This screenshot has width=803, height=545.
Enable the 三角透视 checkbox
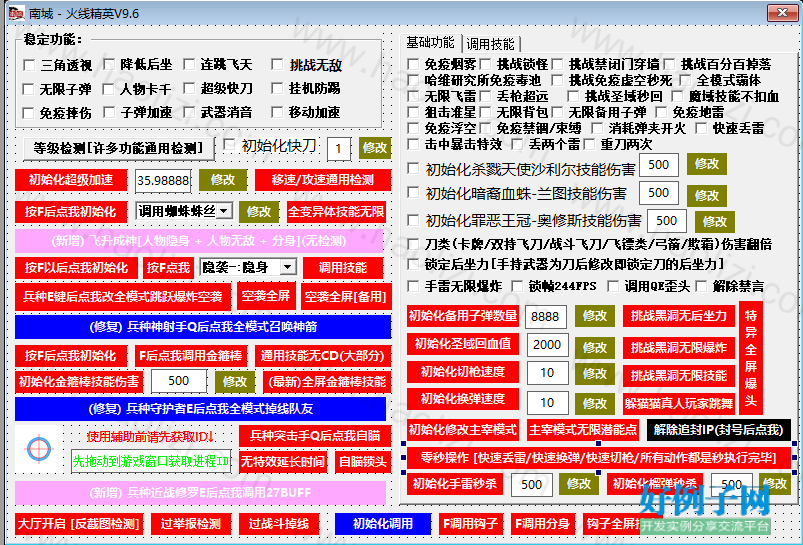click(30, 65)
